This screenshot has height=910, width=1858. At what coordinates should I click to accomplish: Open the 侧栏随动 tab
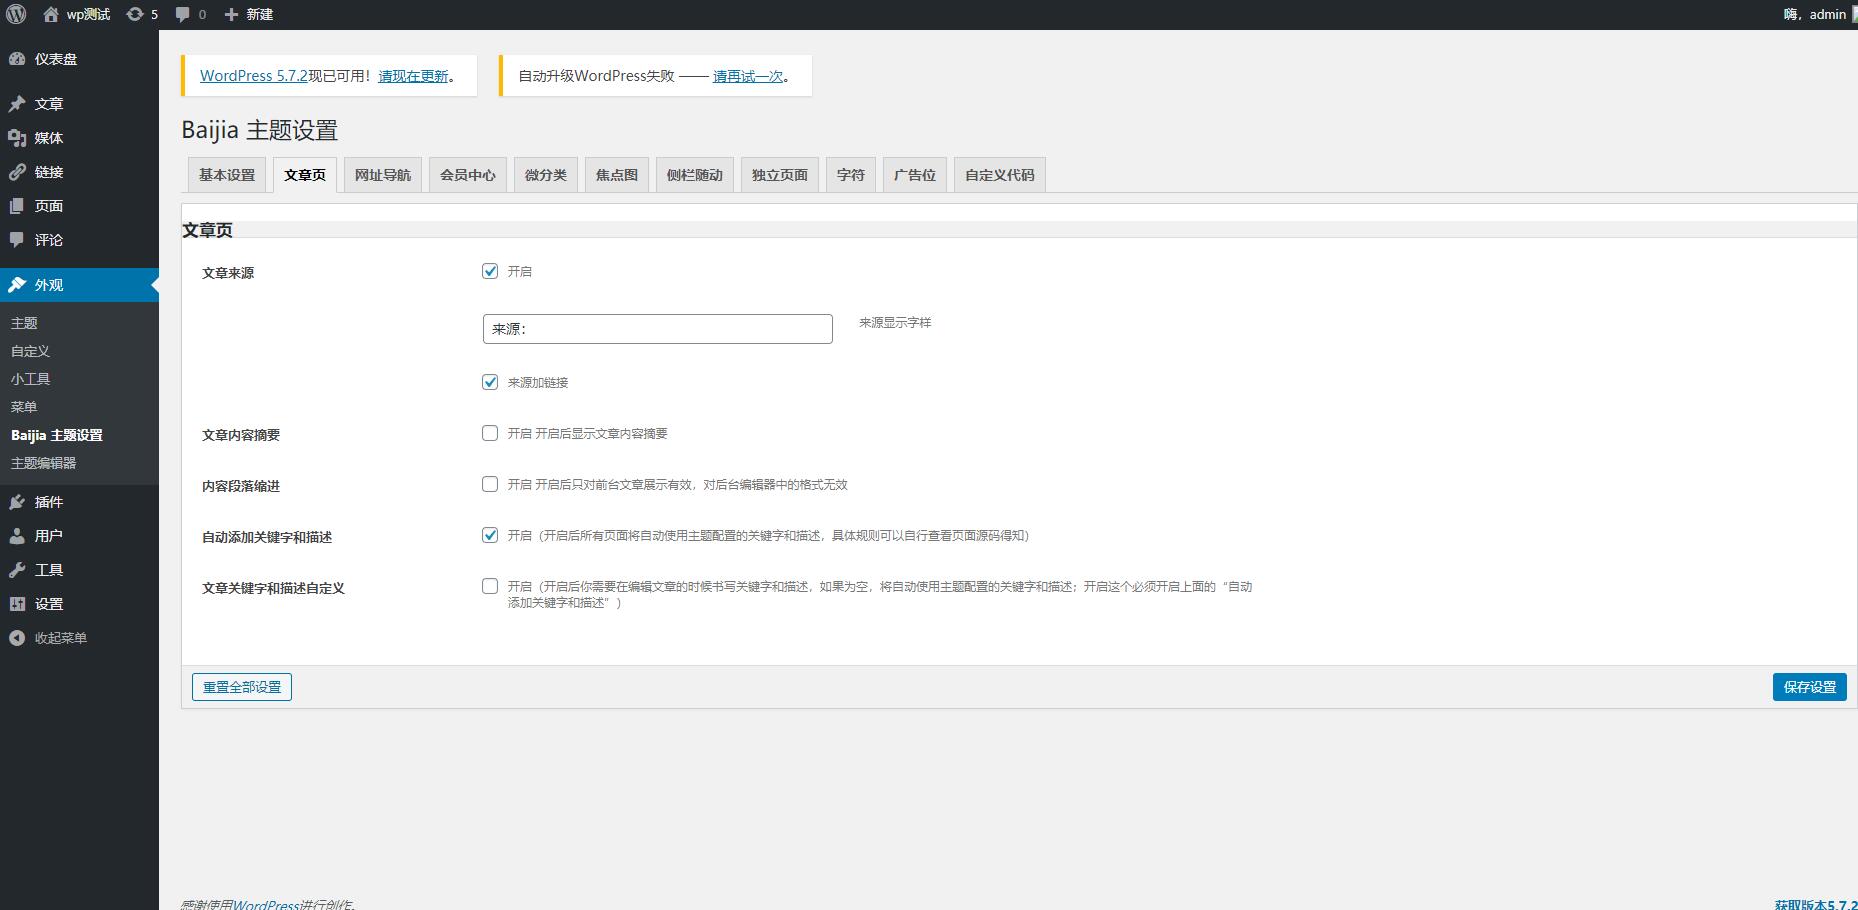(x=695, y=175)
